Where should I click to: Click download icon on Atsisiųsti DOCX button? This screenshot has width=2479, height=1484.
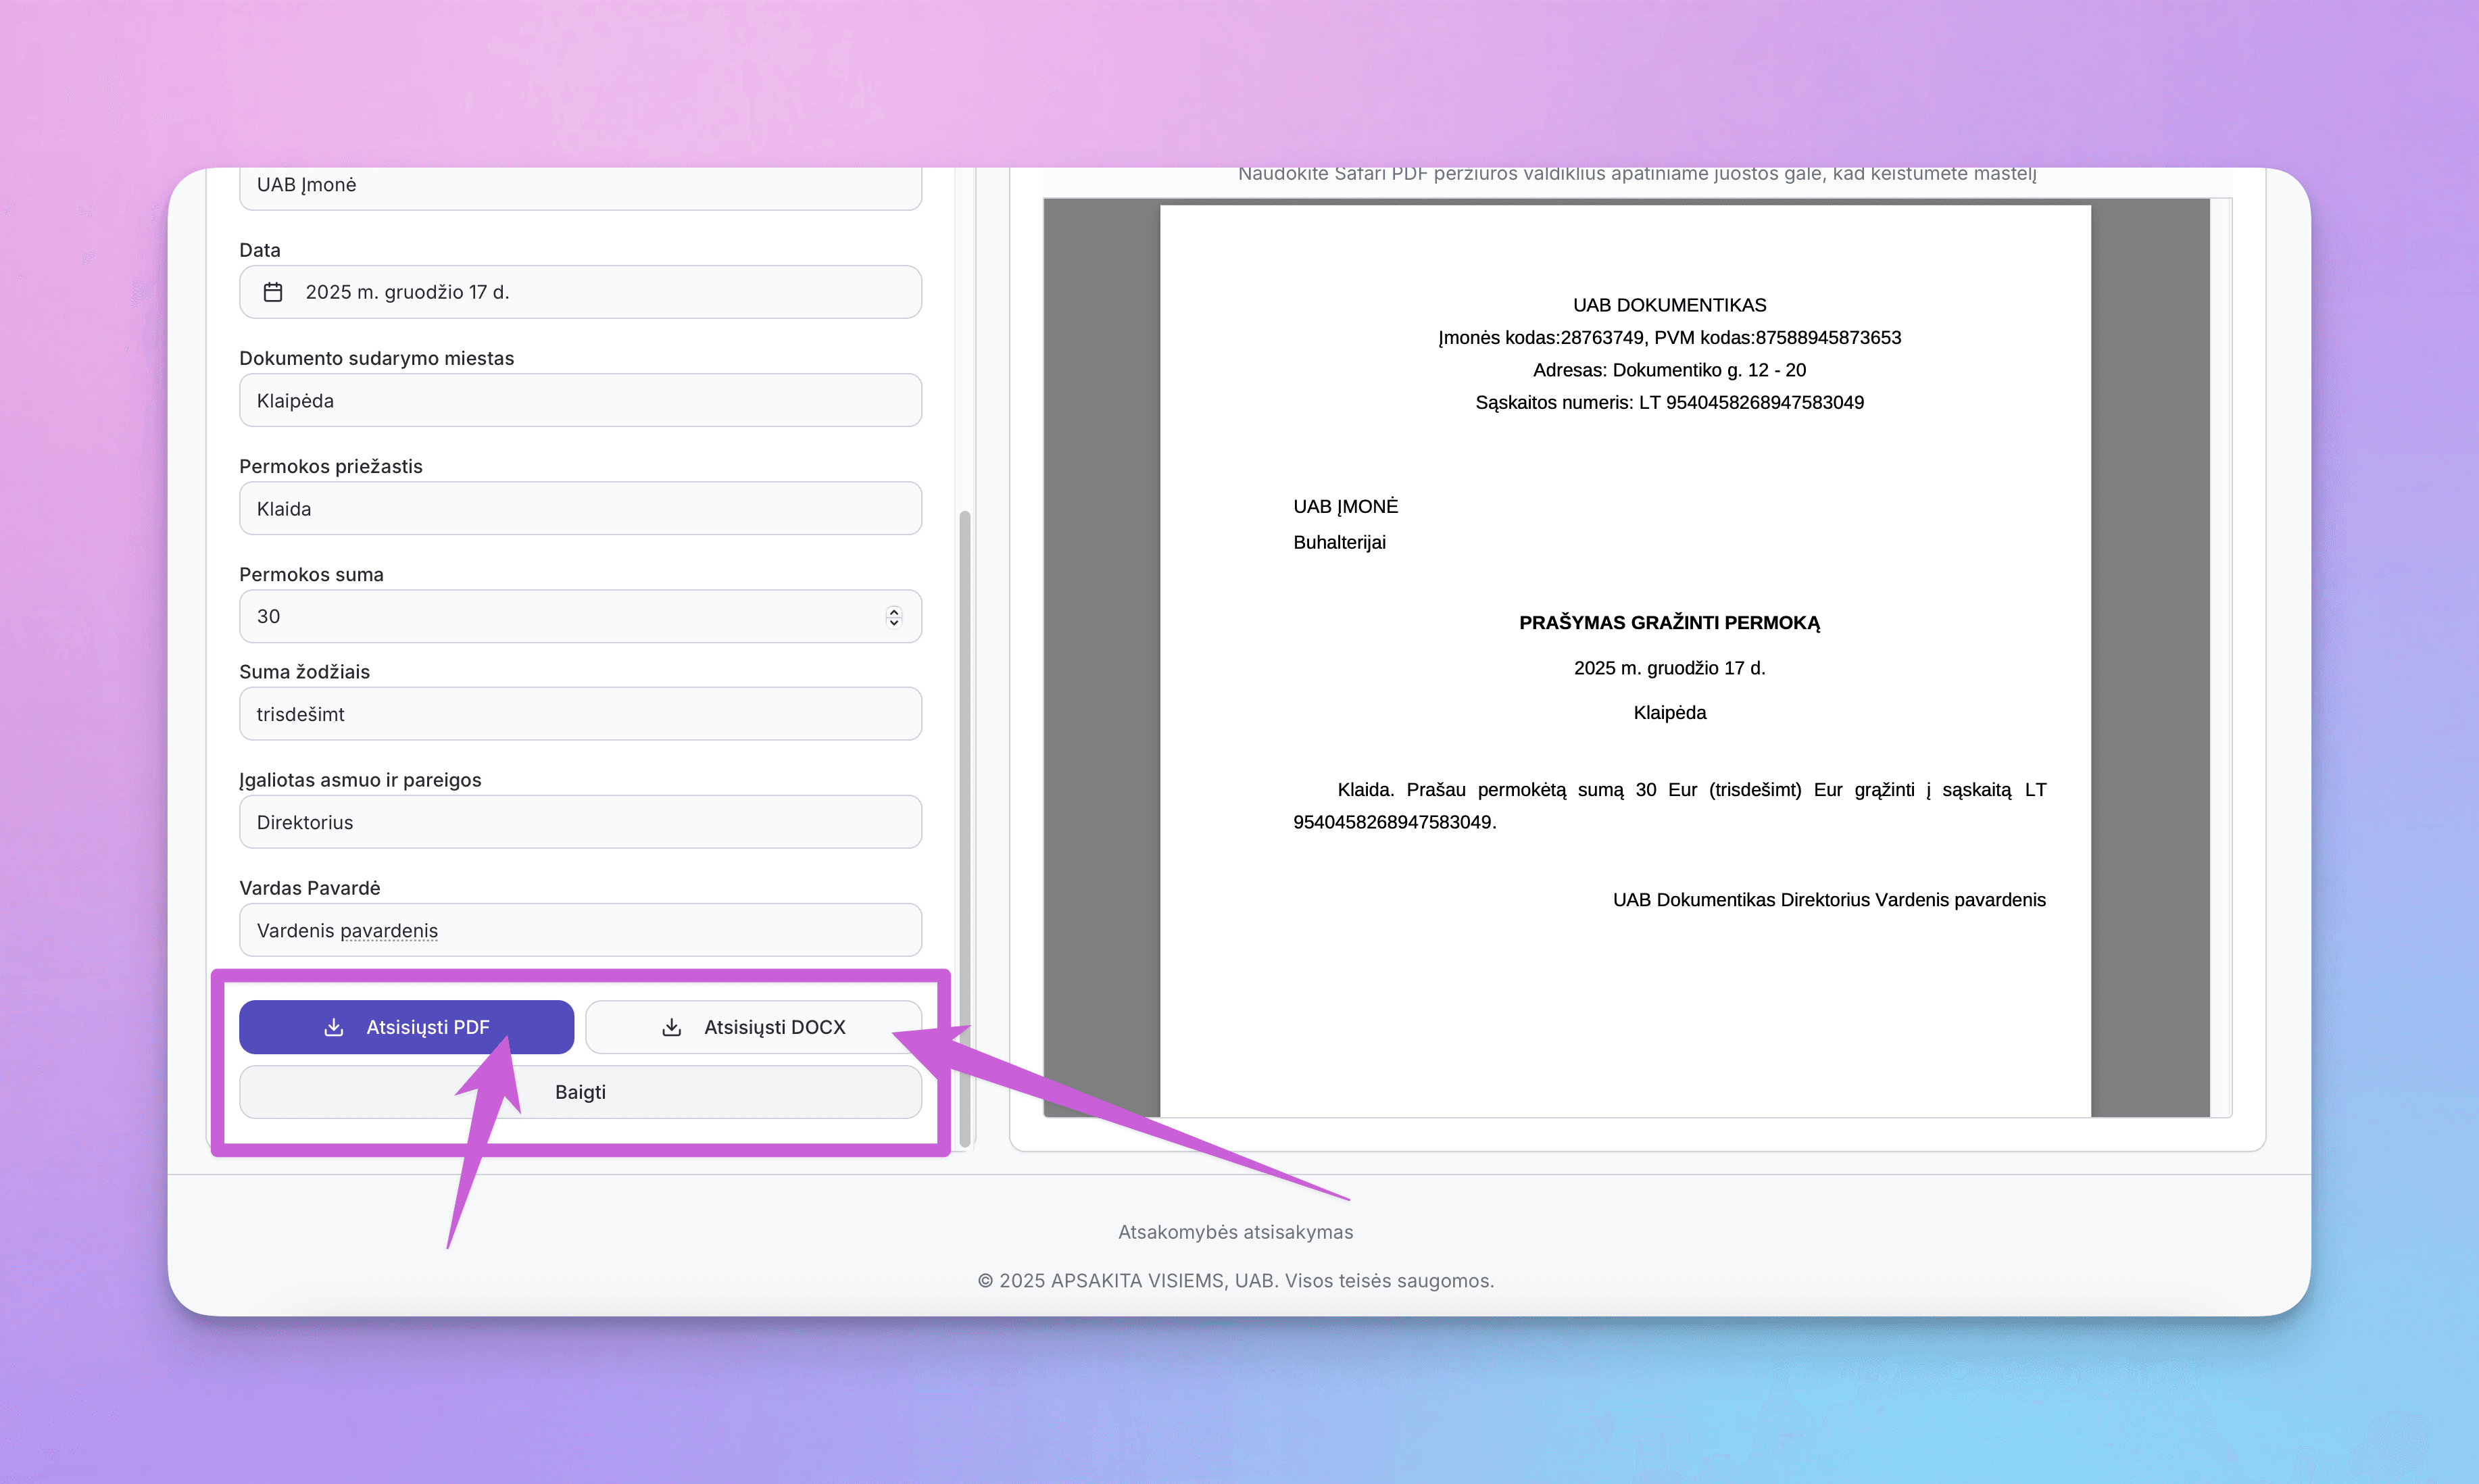(x=672, y=1027)
